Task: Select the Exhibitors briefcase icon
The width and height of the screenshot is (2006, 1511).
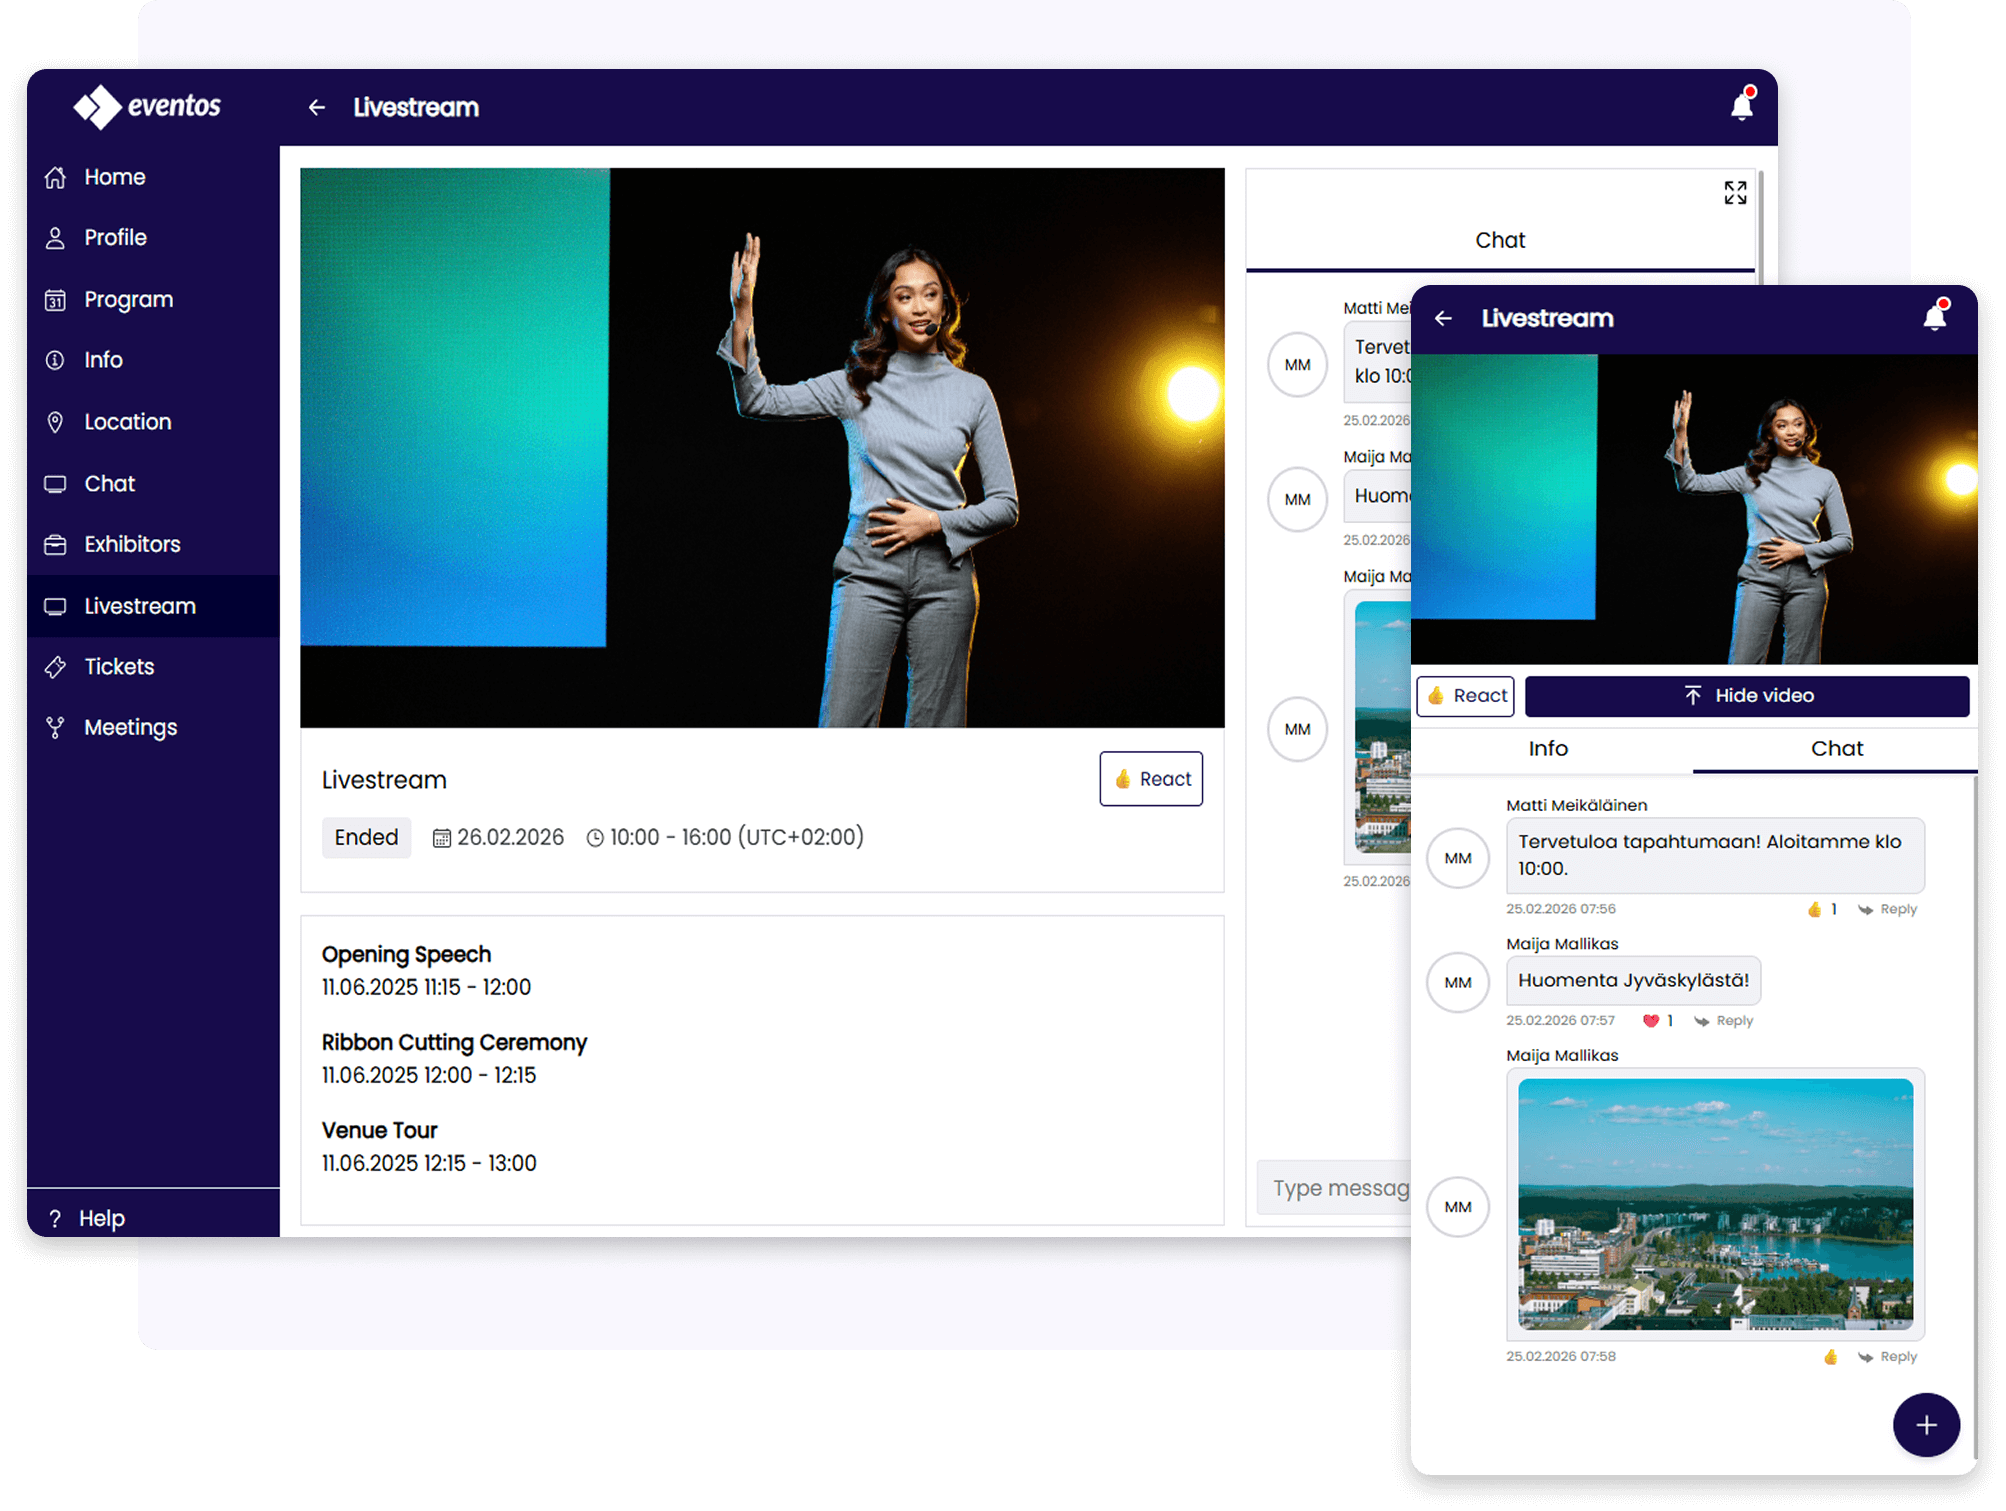Action: (55, 544)
